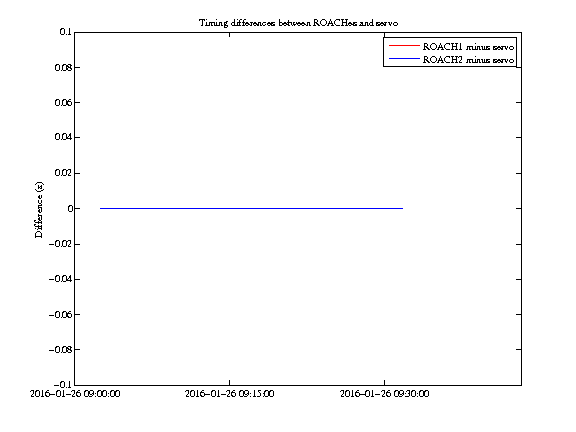Click the '2016-01-26 09:15:00' x-axis label
Screen dimensions: 576x432
click(x=229, y=394)
